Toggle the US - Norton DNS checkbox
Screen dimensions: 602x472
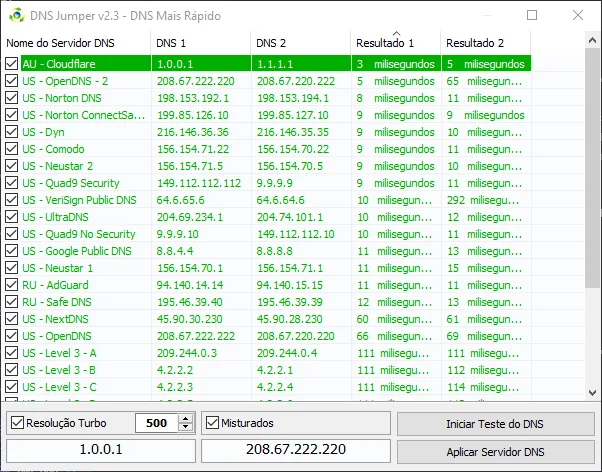pos(12,98)
